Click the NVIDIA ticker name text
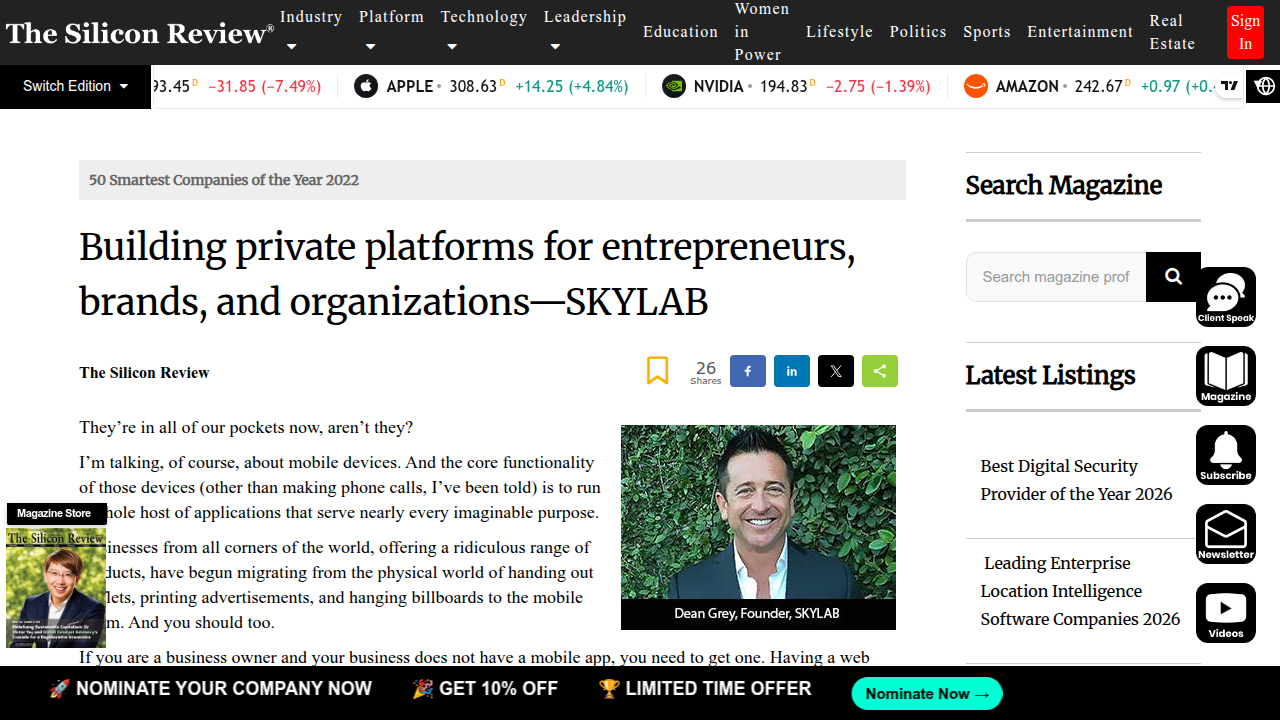This screenshot has width=1280, height=720. (718, 86)
